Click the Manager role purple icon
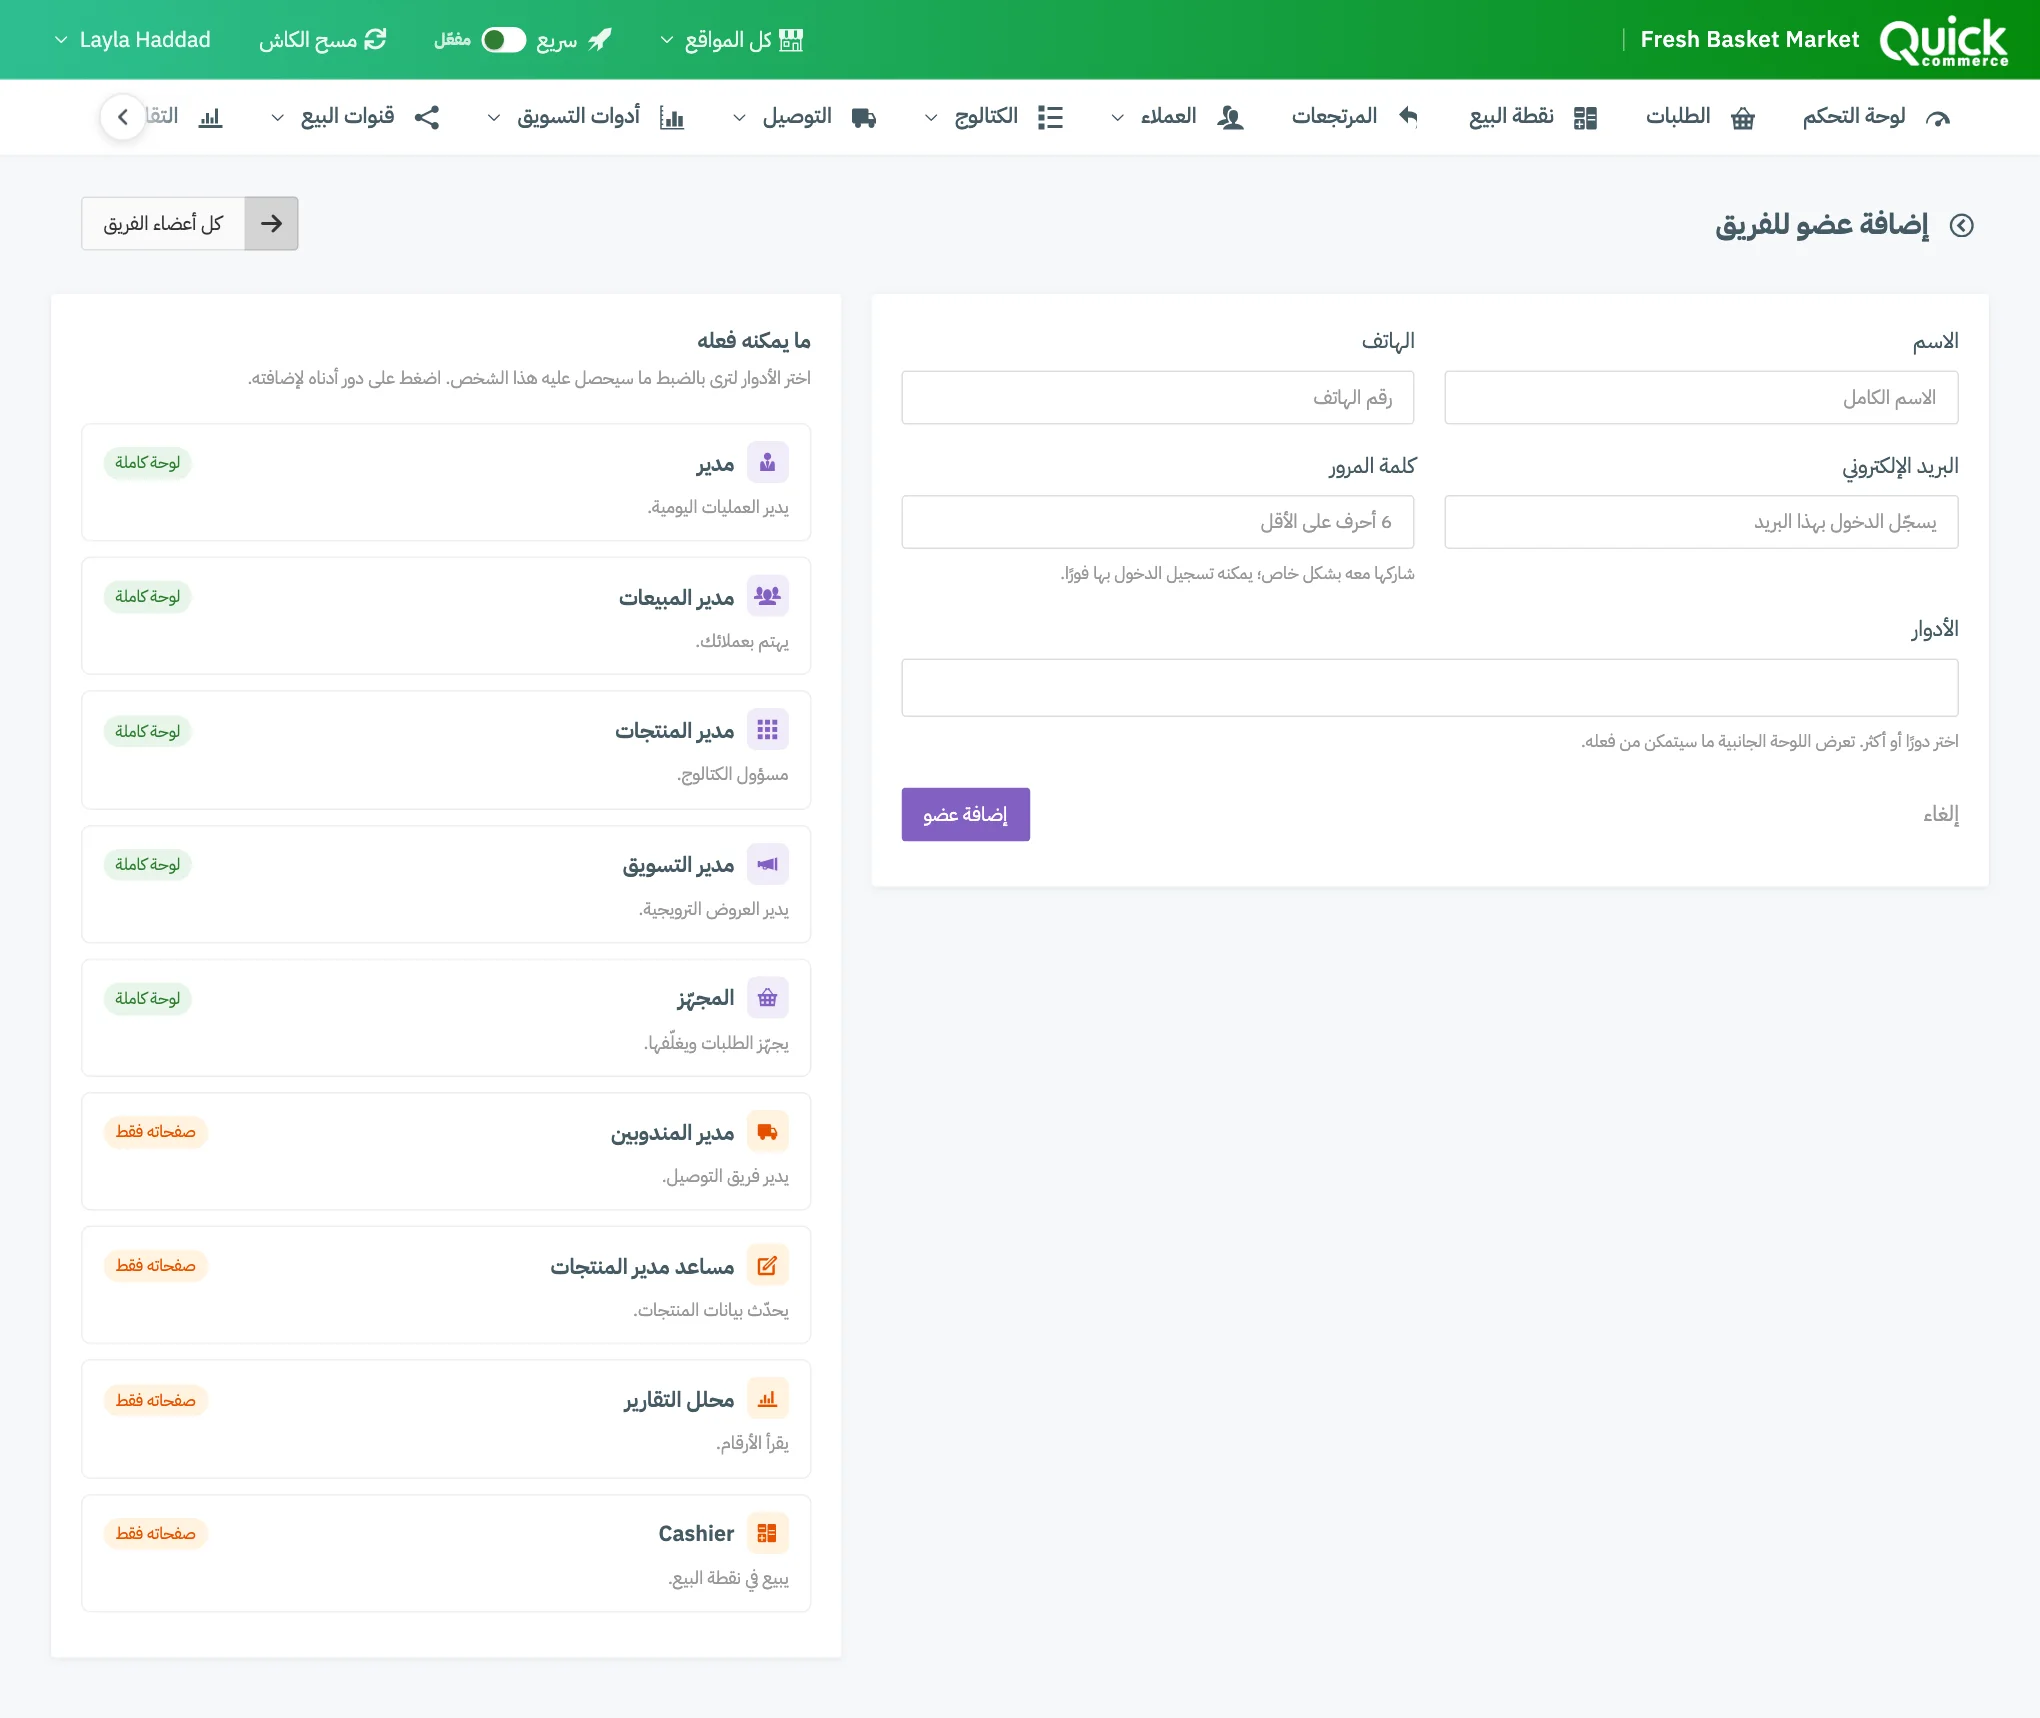The width and height of the screenshot is (2040, 1718). pos(767,463)
